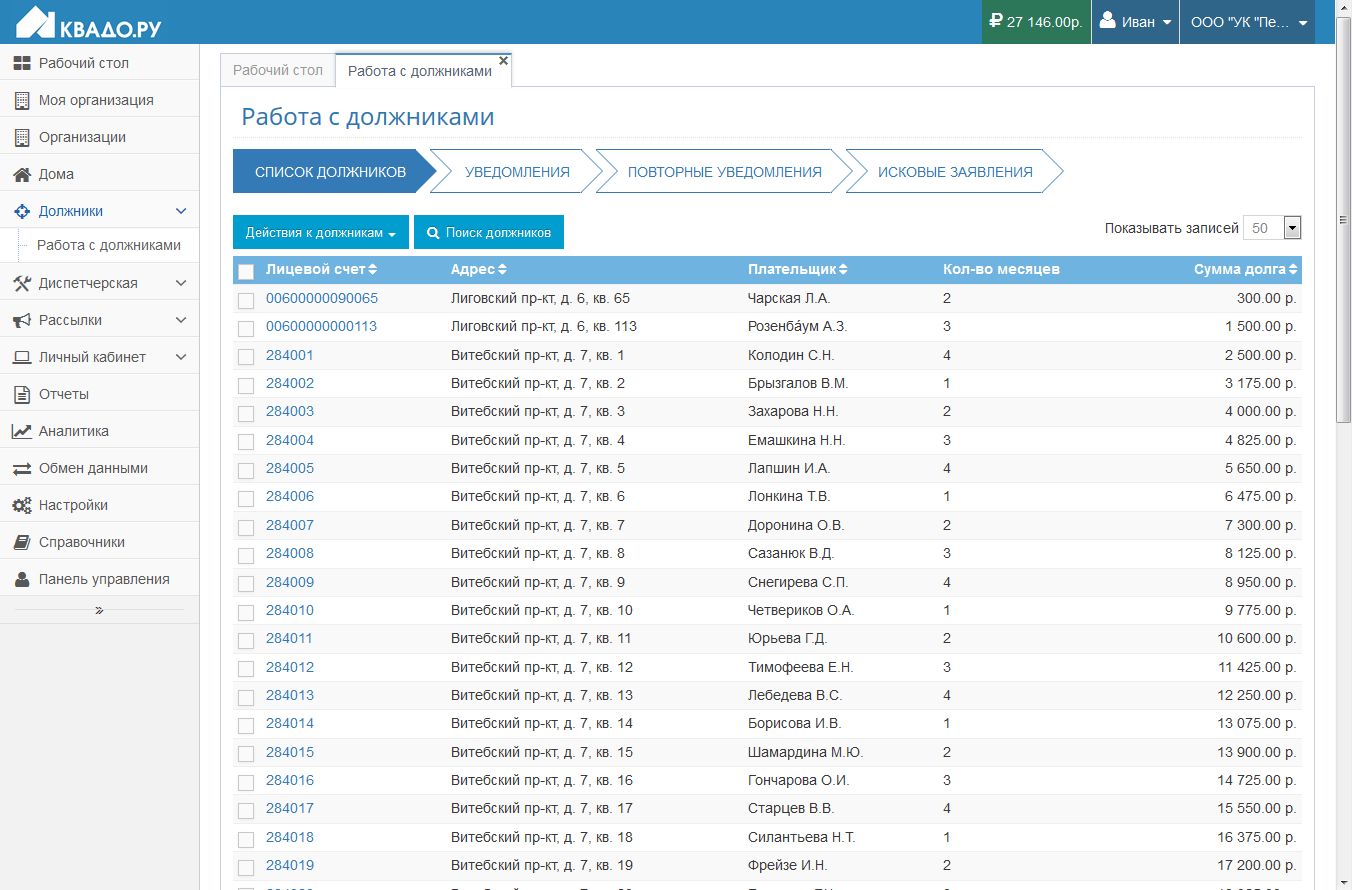
Task: Open Работа с должниками sidebar subitem
Action: pyautogui.click(x=109, y=245)
